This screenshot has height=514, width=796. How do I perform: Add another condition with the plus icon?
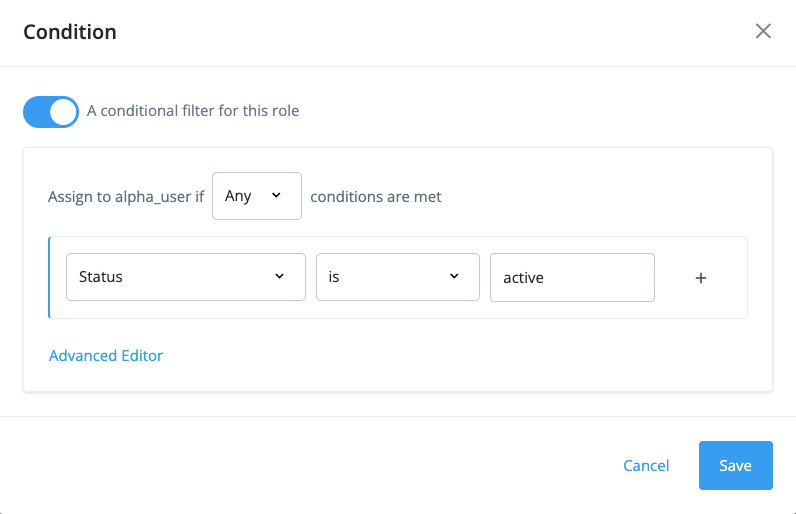(x=701, y=278)
